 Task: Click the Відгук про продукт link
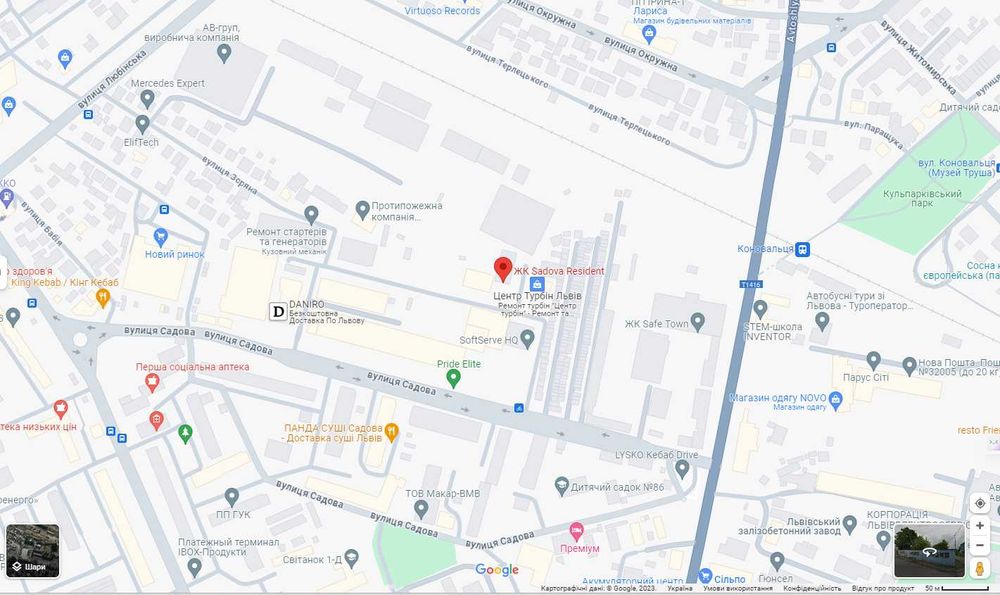pos(883,588)
